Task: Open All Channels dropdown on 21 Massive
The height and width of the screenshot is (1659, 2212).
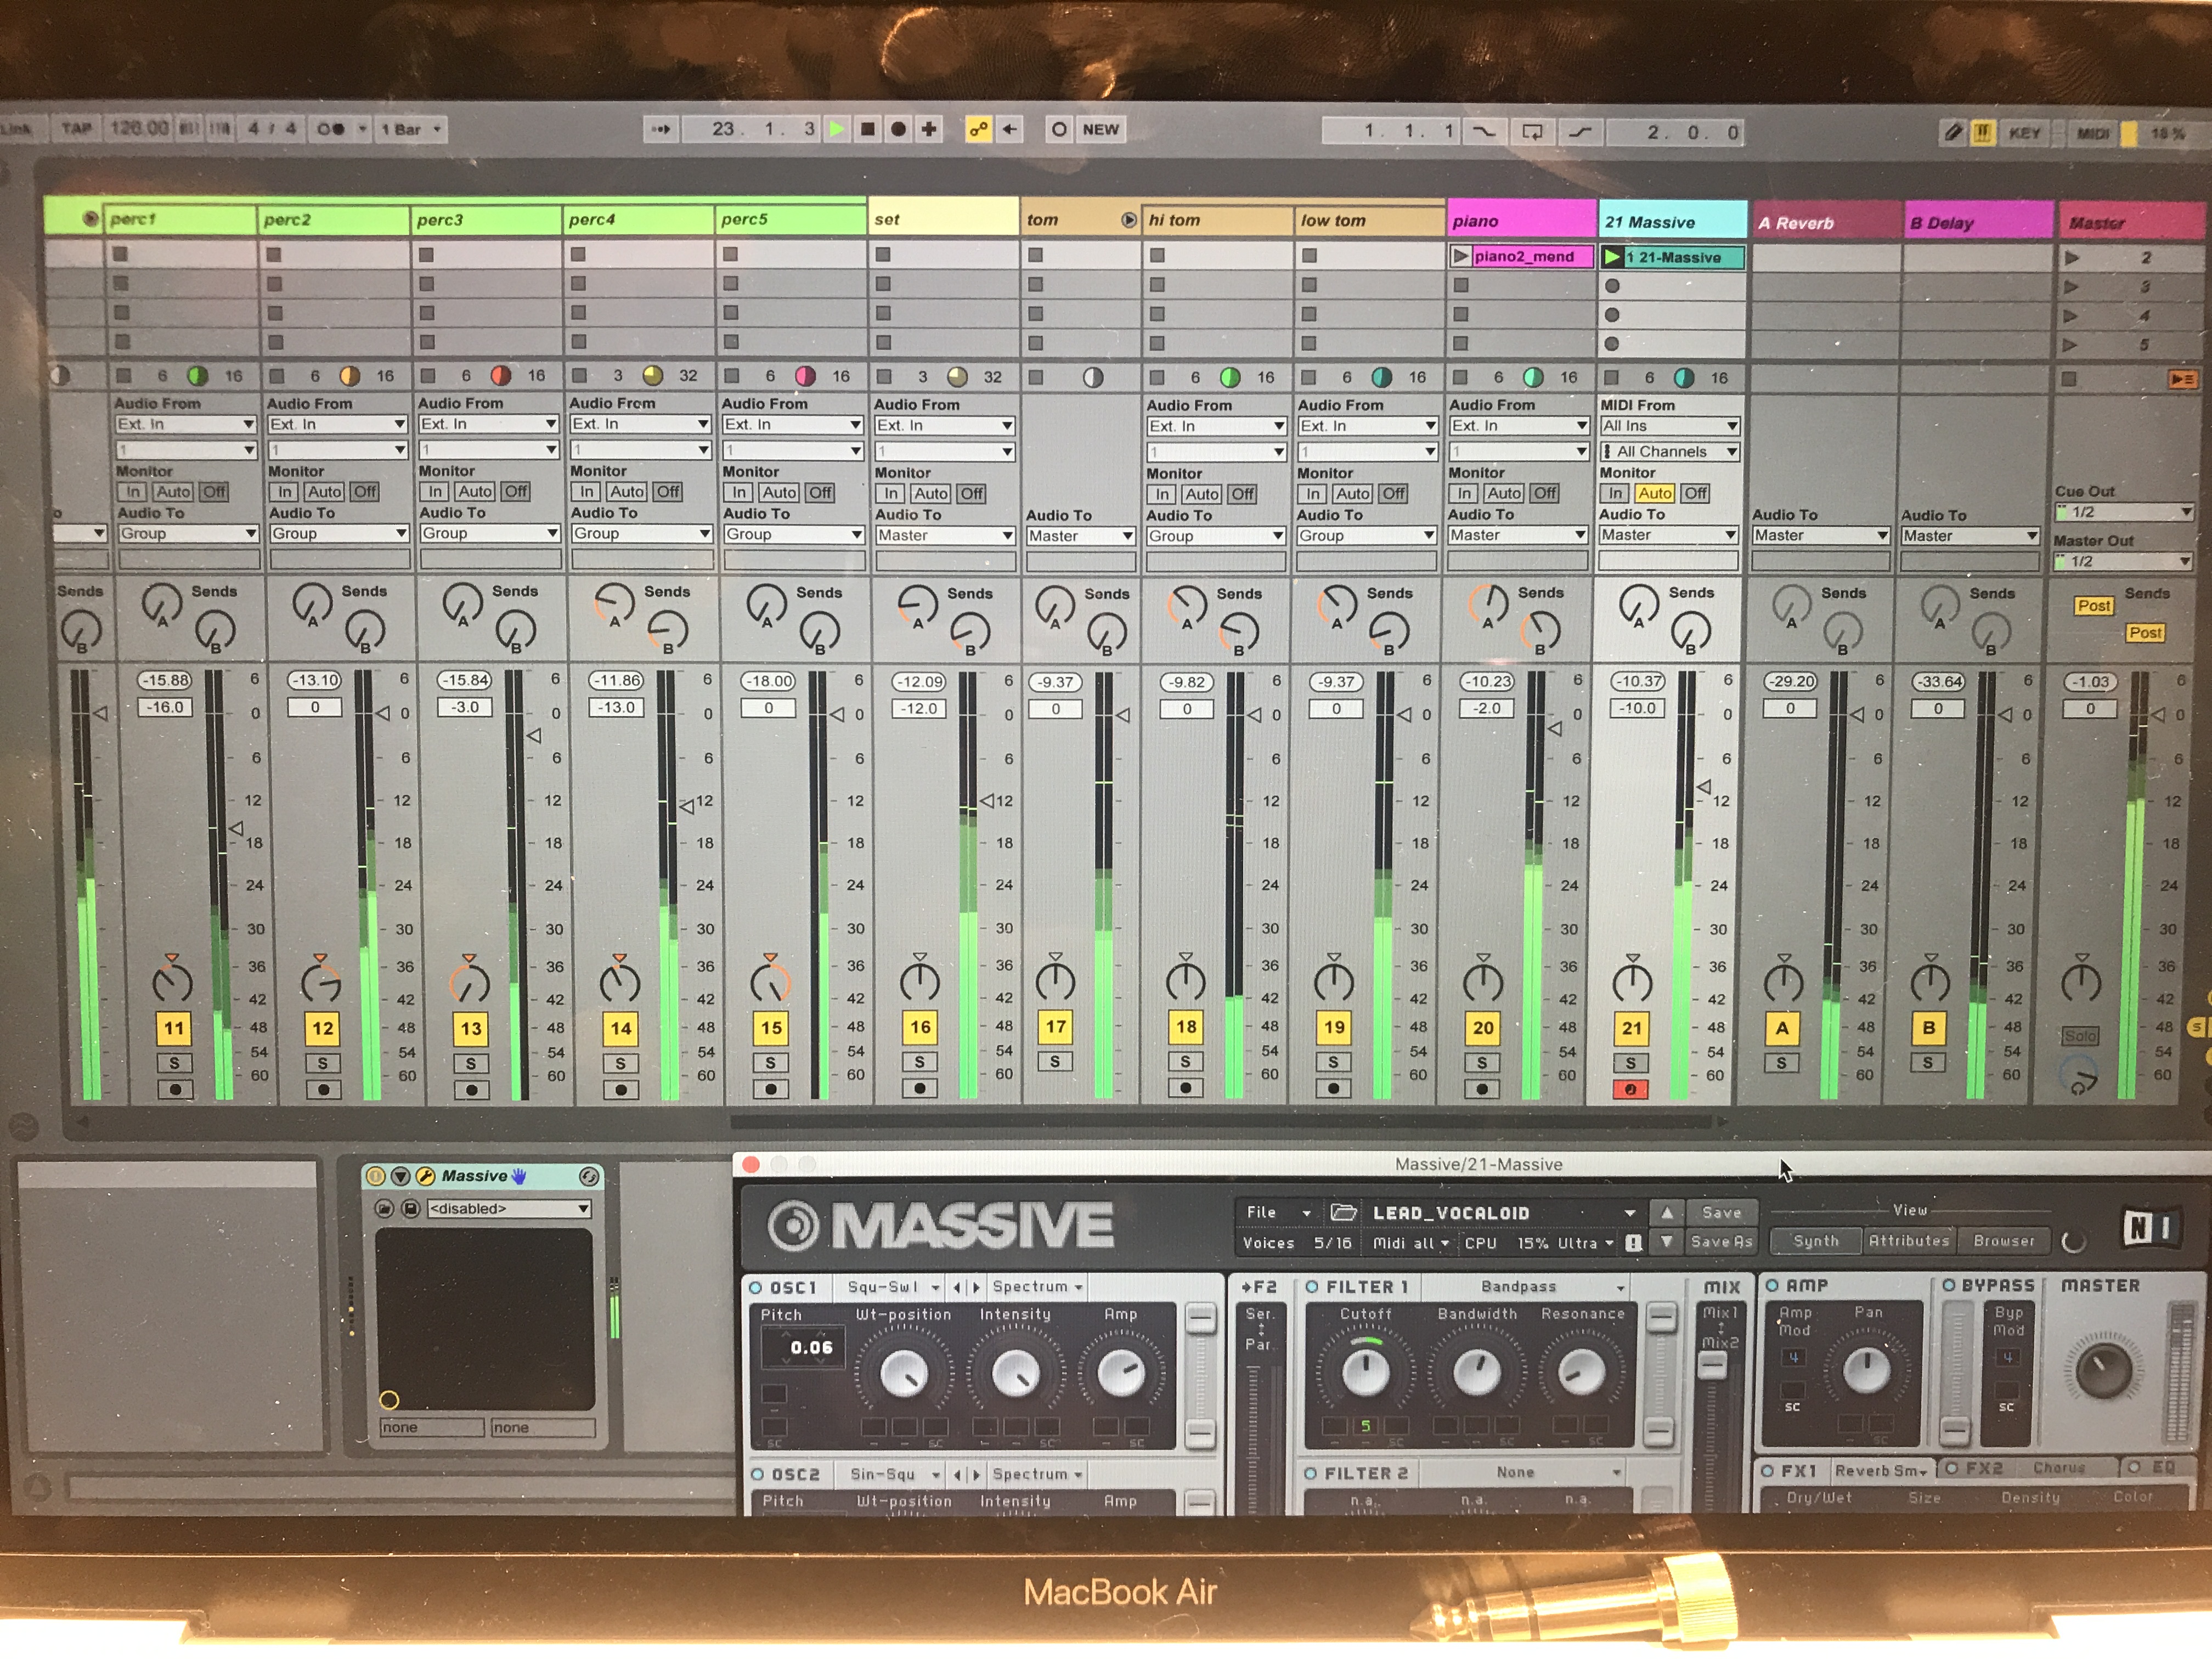Action: tap(1669, 452)
